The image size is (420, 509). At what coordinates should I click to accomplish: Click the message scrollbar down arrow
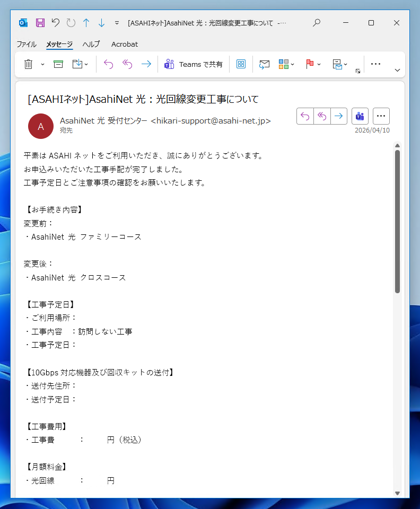pos(397,493)
